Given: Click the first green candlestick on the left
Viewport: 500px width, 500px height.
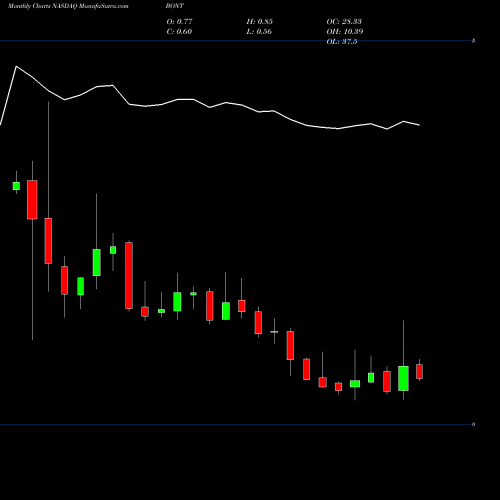Looking at the screenshot, I should (x=16, y=186).
